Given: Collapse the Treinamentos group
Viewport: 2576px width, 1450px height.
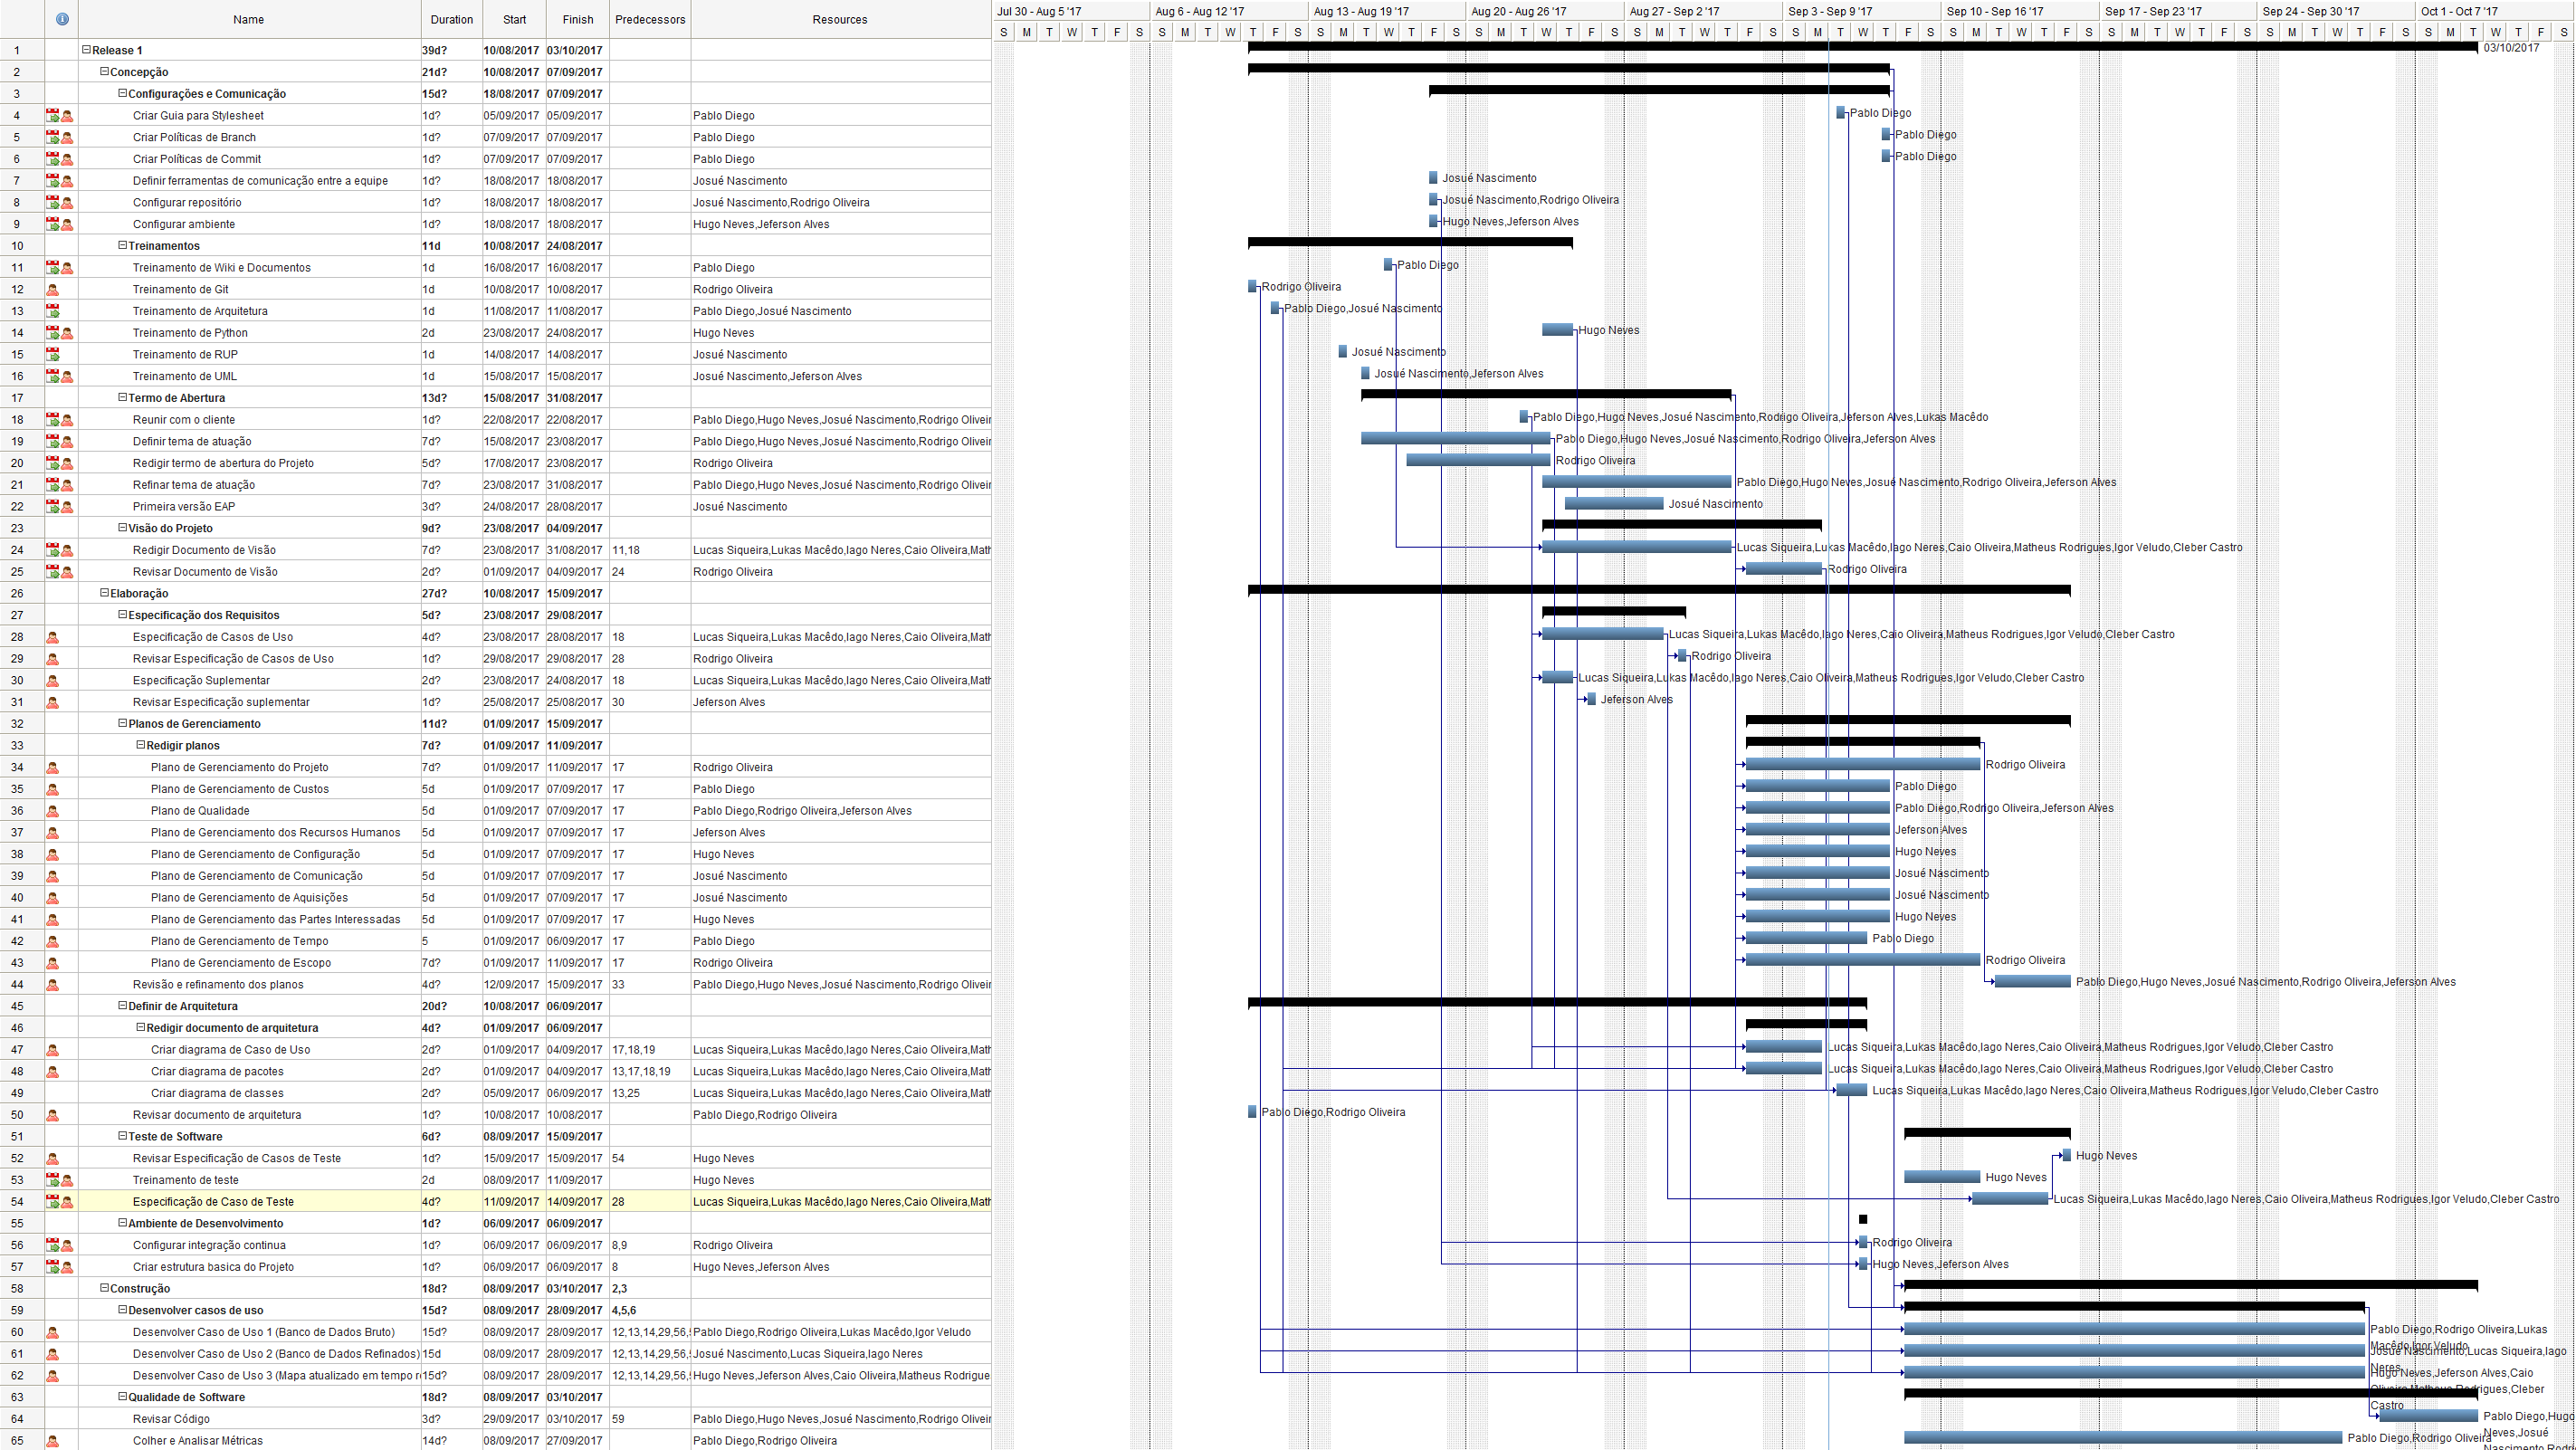Looking at the screenshot, I should (122, 246).
